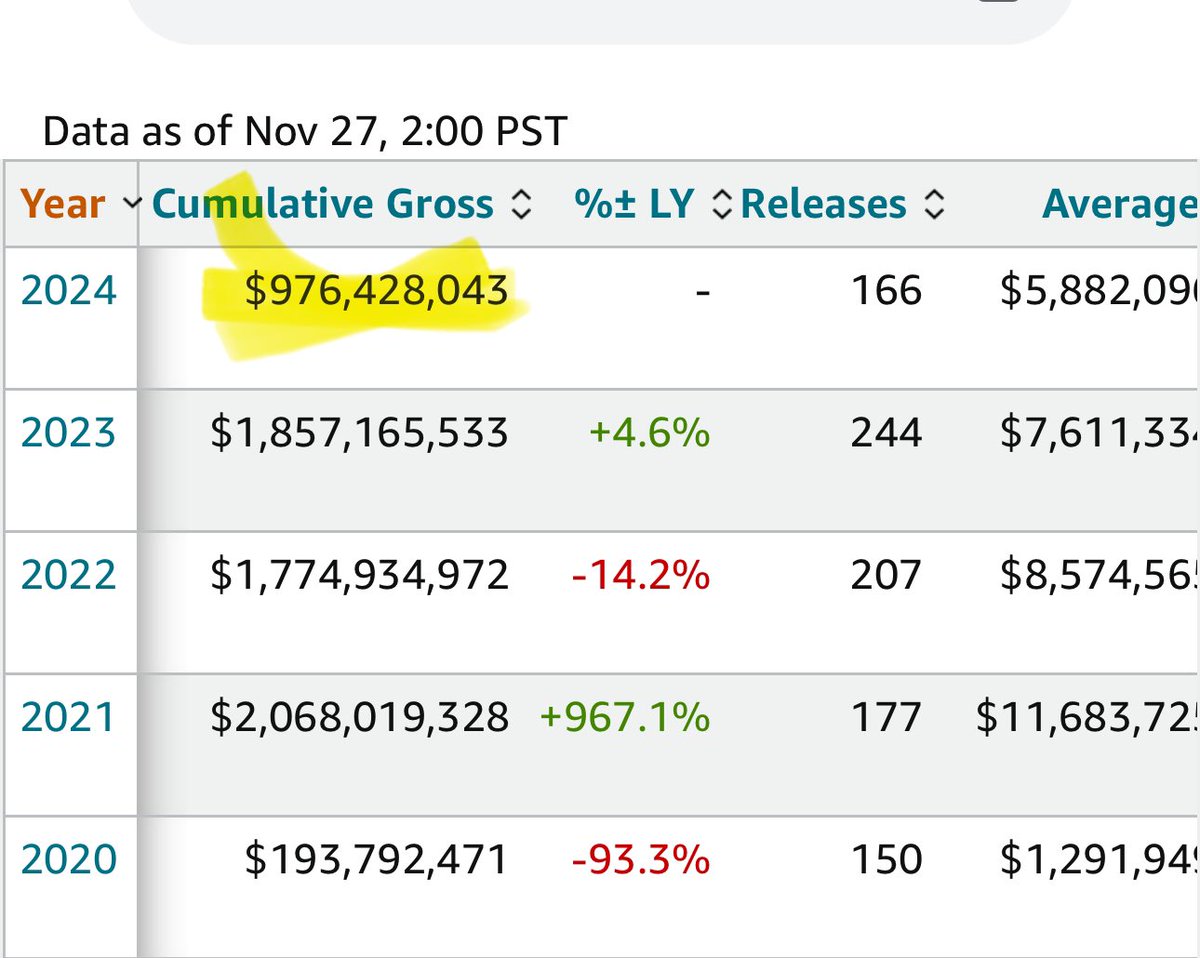Click the up arrow on Cumulative Gross sorter

[x=523, y=196]
